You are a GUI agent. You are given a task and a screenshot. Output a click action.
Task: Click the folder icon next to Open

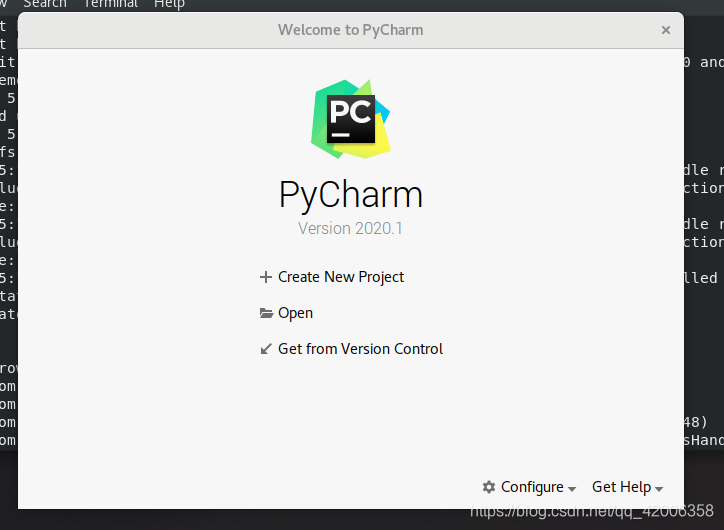tap(266, 313)
